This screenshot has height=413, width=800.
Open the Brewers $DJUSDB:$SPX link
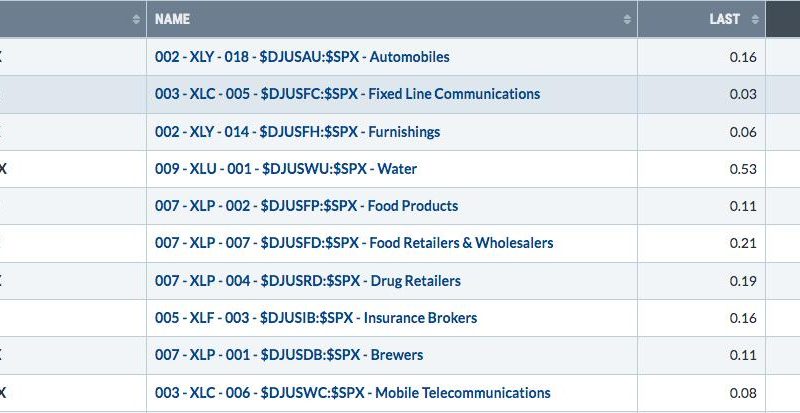[x=289, y=355]
